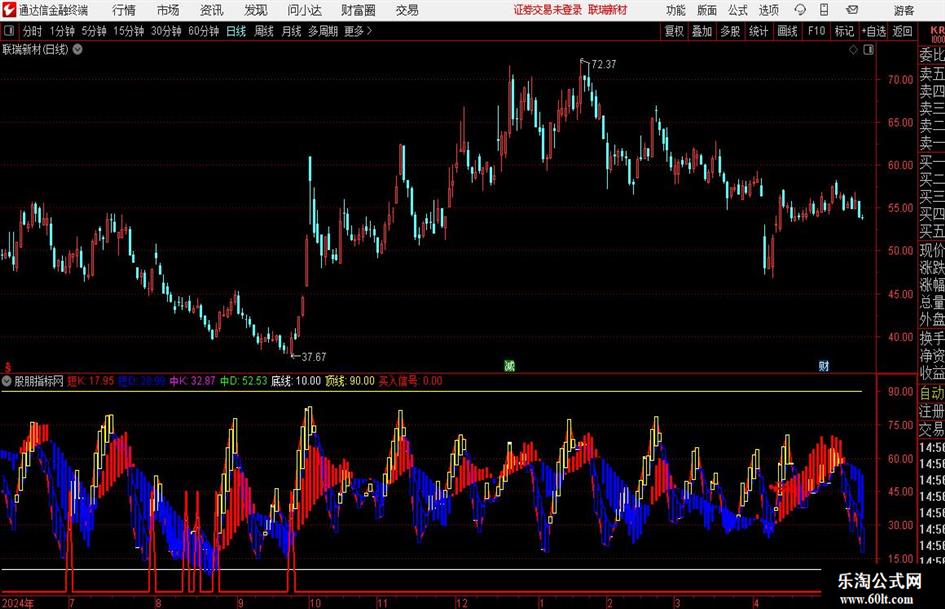This screenshot has width=945, height=609.
Task: Click the diamond icon above price axis
Action: coord(853,50)
